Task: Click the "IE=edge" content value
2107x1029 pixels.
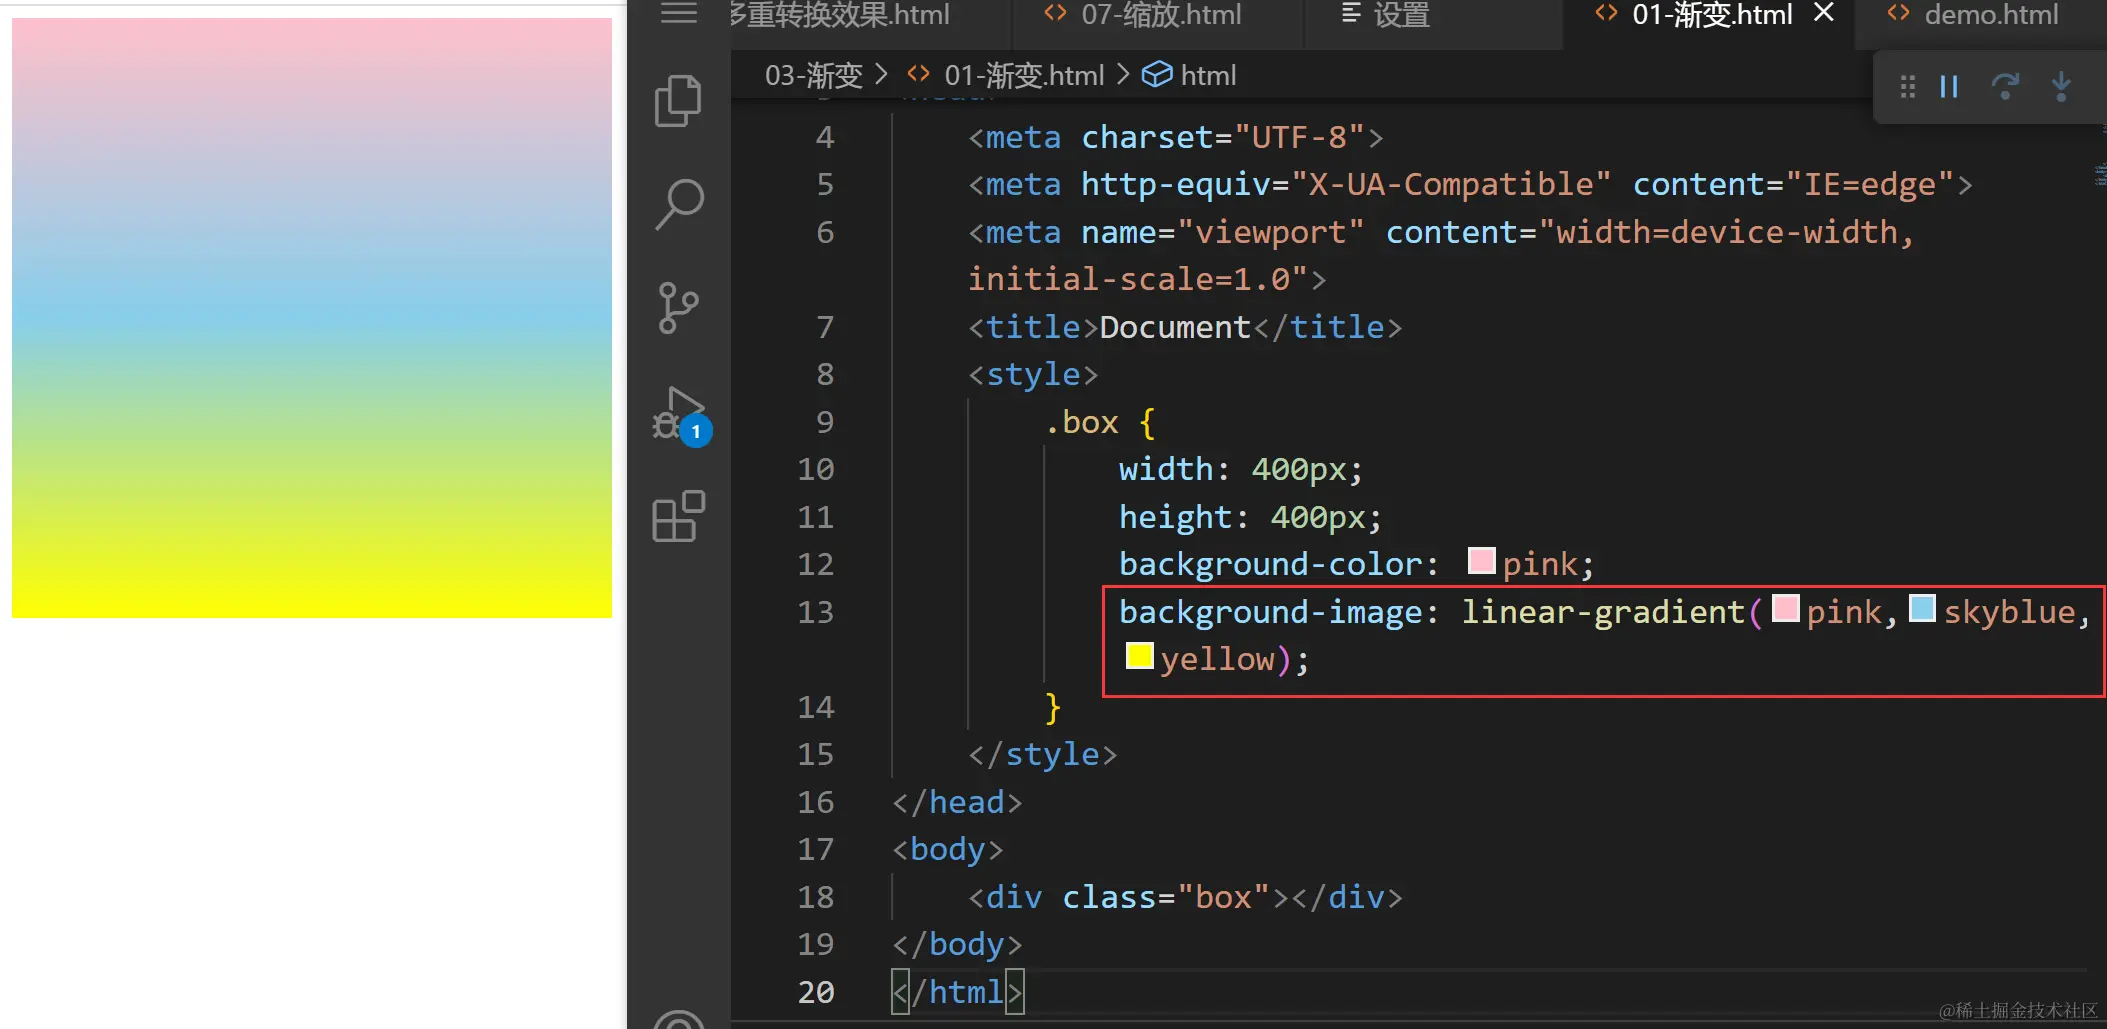Action: (x=1870, y=184)
